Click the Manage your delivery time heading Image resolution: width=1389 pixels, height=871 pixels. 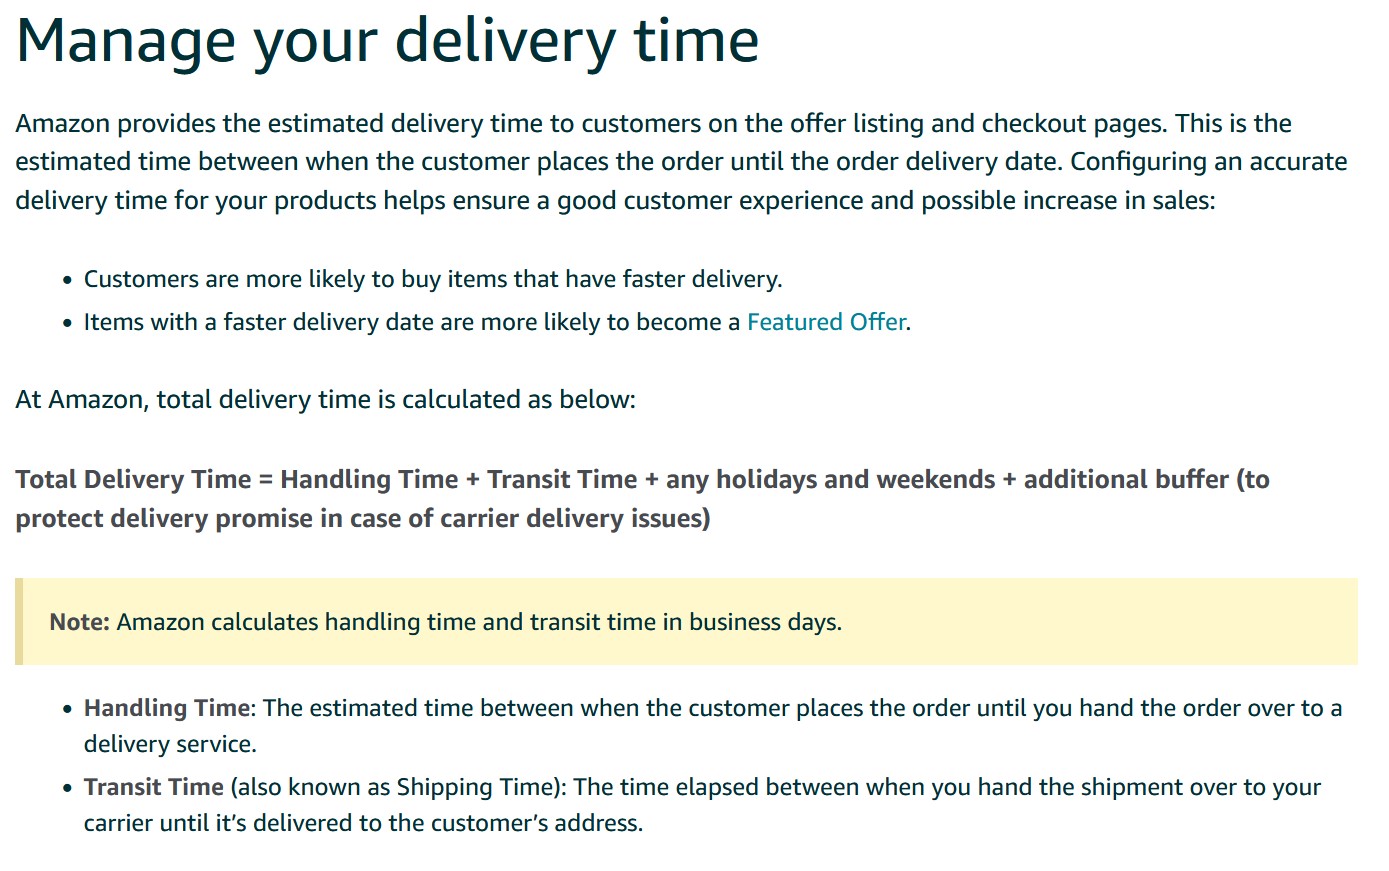point(387,41)
